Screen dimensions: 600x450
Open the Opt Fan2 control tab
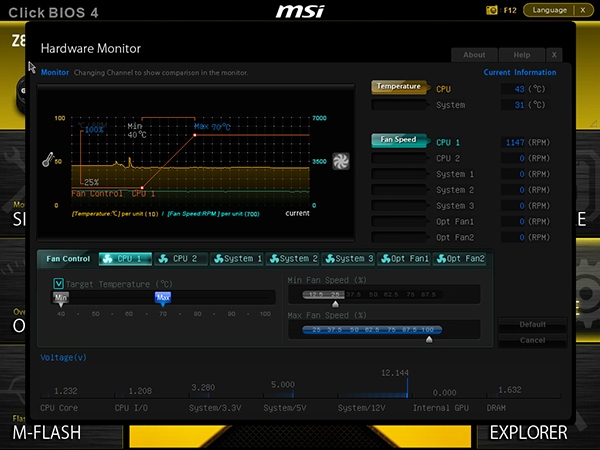click(x=460, y=259)
